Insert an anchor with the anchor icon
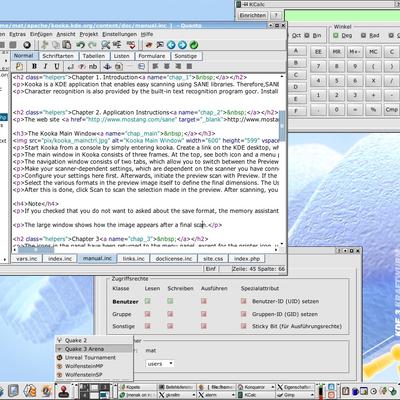Screen dimensions: 400x400 pos(107,66)
